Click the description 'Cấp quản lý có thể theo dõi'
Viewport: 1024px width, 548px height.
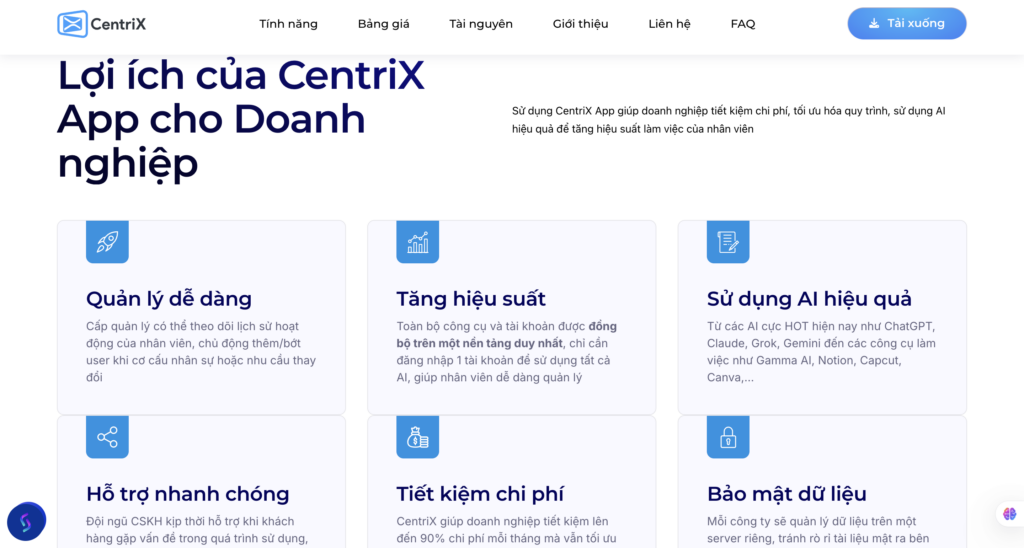(201, 351)
